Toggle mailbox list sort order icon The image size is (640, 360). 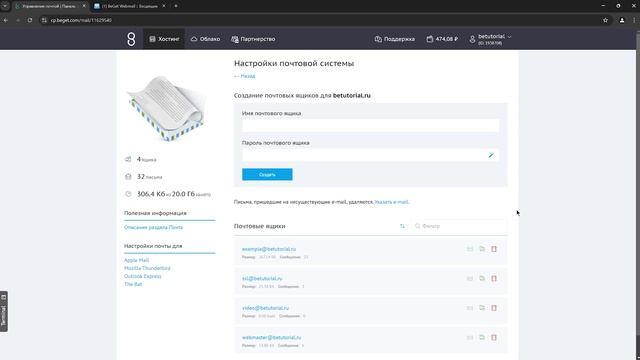pos(402,226)
